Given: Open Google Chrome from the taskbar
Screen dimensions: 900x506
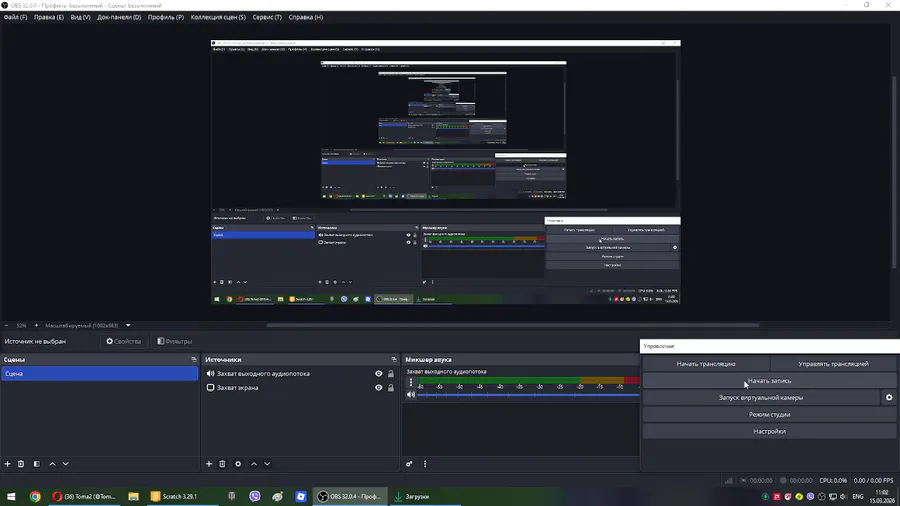Looking at the screenshot, I should point(35,496).
